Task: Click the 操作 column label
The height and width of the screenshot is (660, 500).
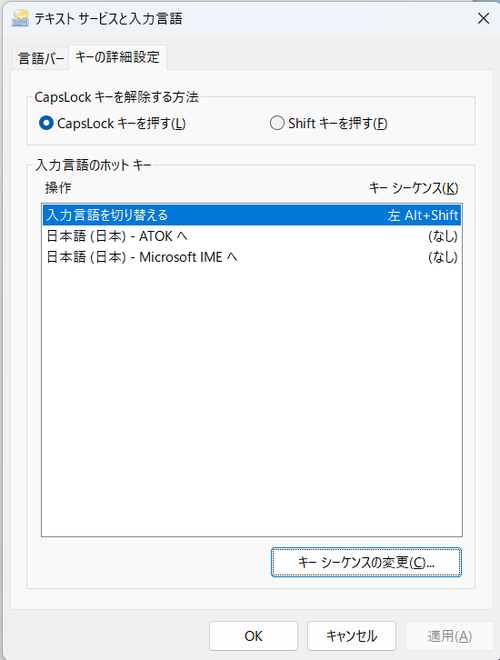Action: point(58,188)
